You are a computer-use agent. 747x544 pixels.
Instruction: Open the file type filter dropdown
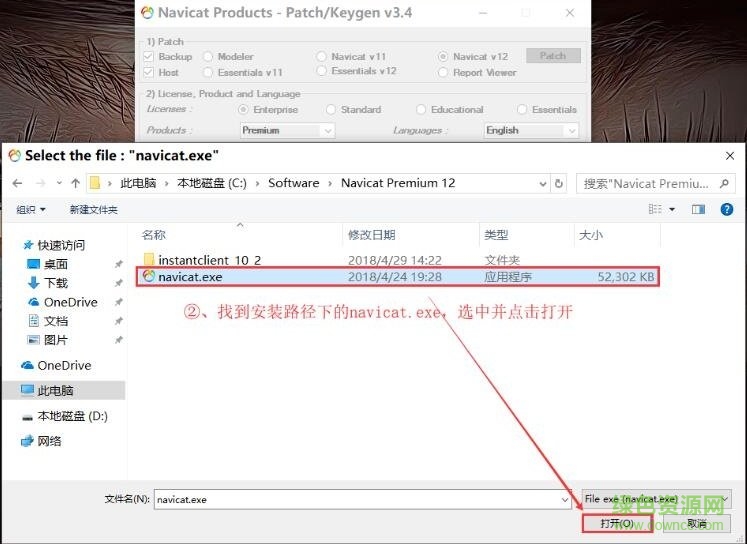pyautogui.click(x=656, y=499)
